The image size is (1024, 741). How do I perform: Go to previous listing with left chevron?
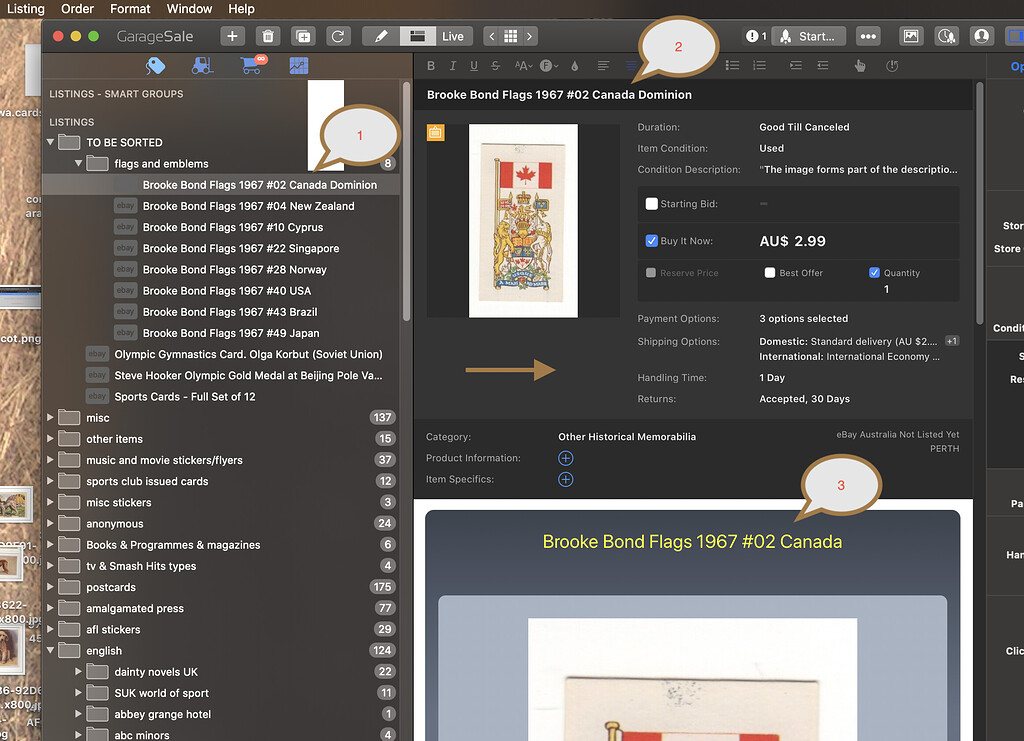point(492,36)
